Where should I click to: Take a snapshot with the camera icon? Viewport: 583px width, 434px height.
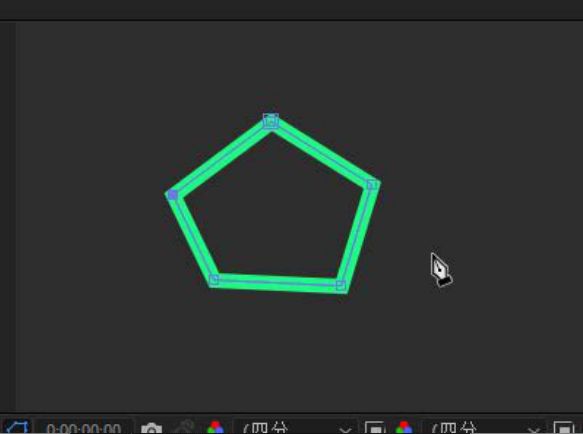coord(152,429)
